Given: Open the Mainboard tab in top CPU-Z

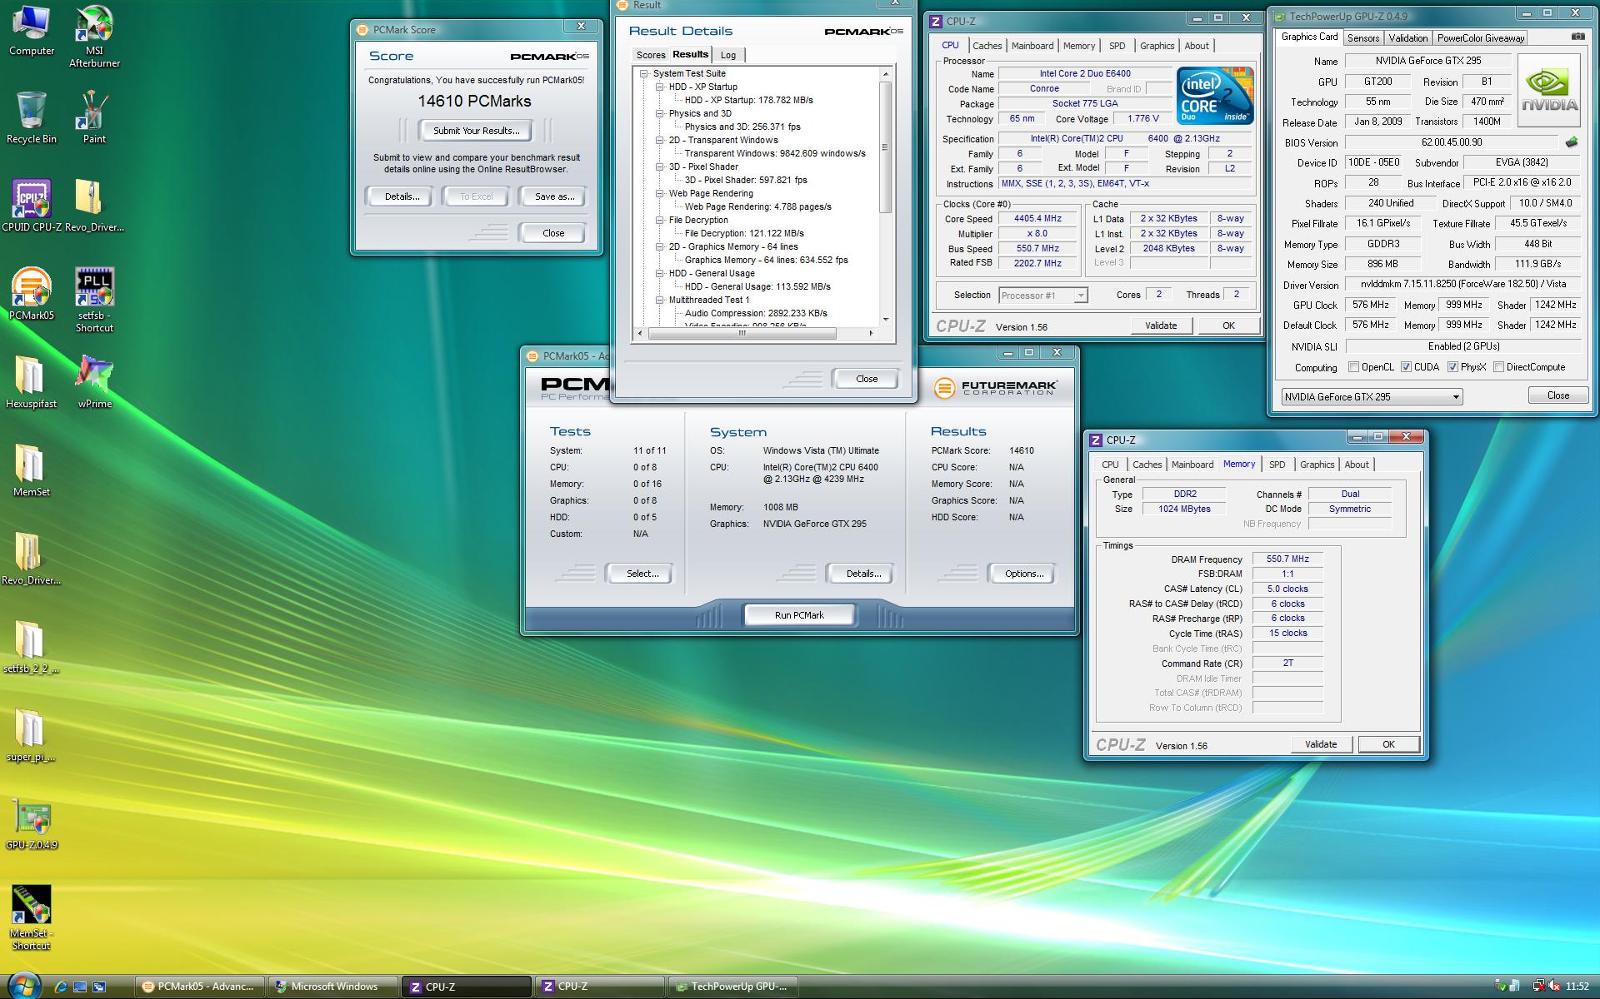Looking at the screenshot, I should [x=1032, y=46].
